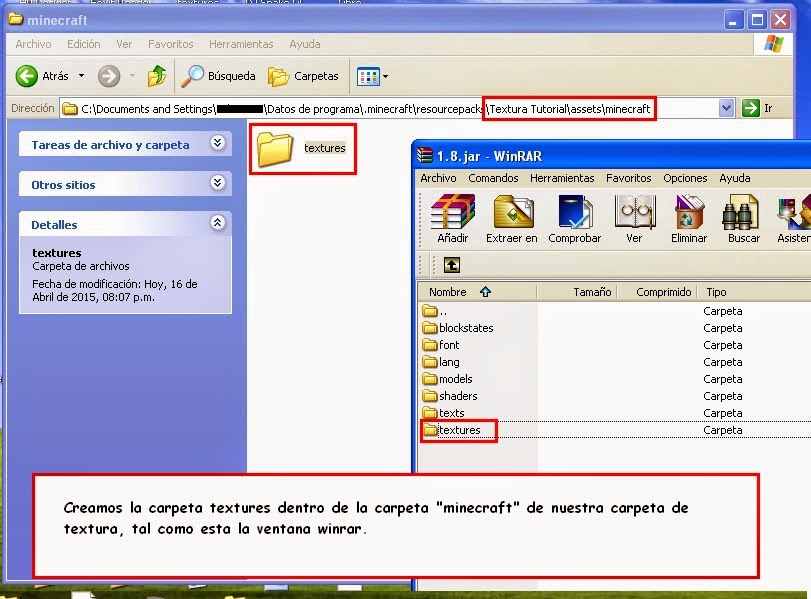Select the lang folder in WinRAR
The height and width of the screenshot is (599, 811).
[441, 362]
